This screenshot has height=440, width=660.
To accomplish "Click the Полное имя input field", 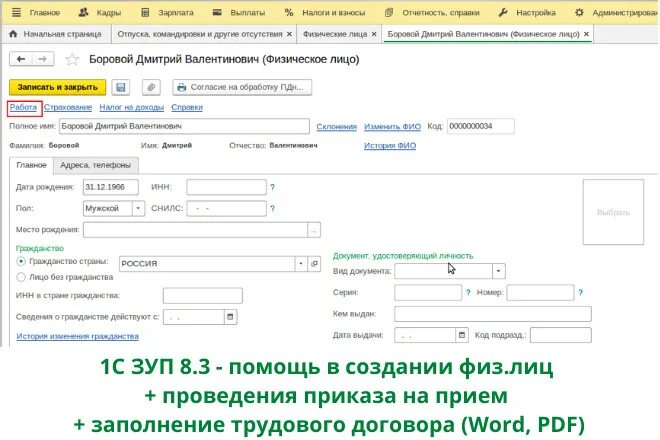I will 184,126.
